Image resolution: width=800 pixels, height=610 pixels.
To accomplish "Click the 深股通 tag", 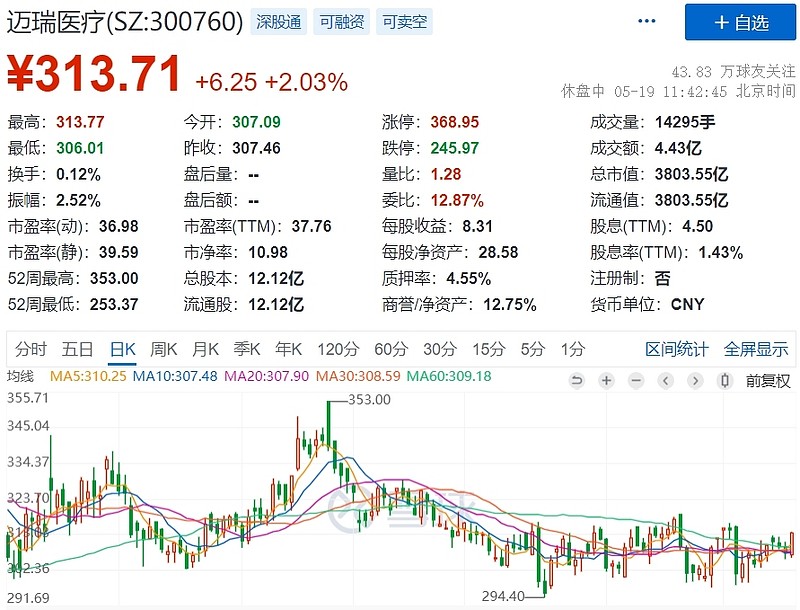I will coord(279,22).
